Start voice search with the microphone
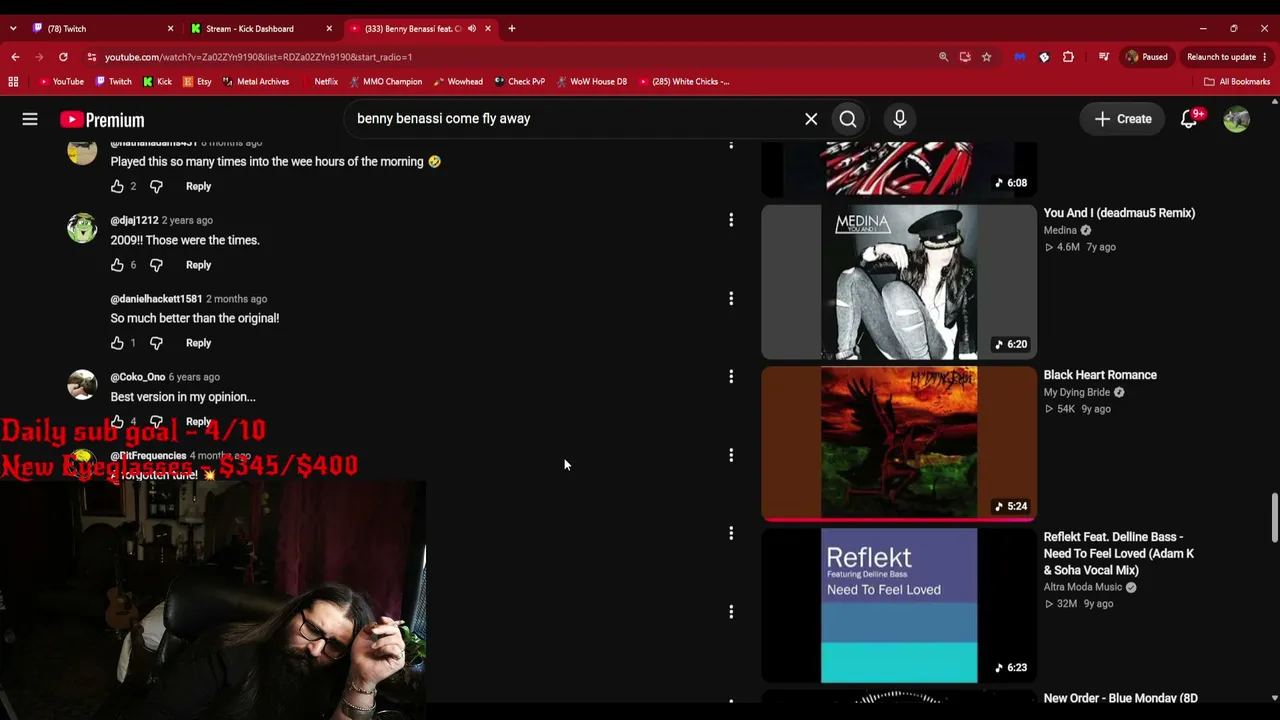 [900, 119]
